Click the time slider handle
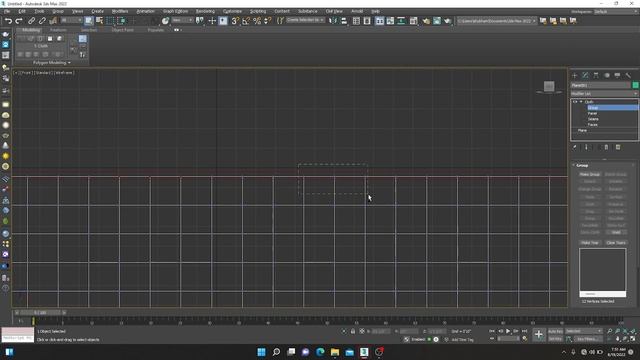The image size is (640, 360). click(x=40, y=313)
